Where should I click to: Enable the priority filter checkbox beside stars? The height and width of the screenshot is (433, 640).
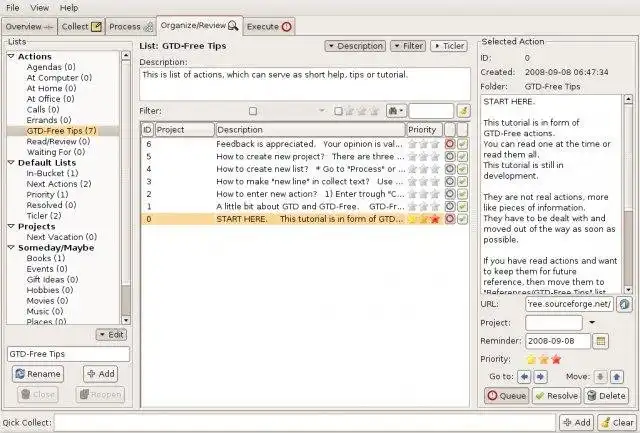click(338, 111)
